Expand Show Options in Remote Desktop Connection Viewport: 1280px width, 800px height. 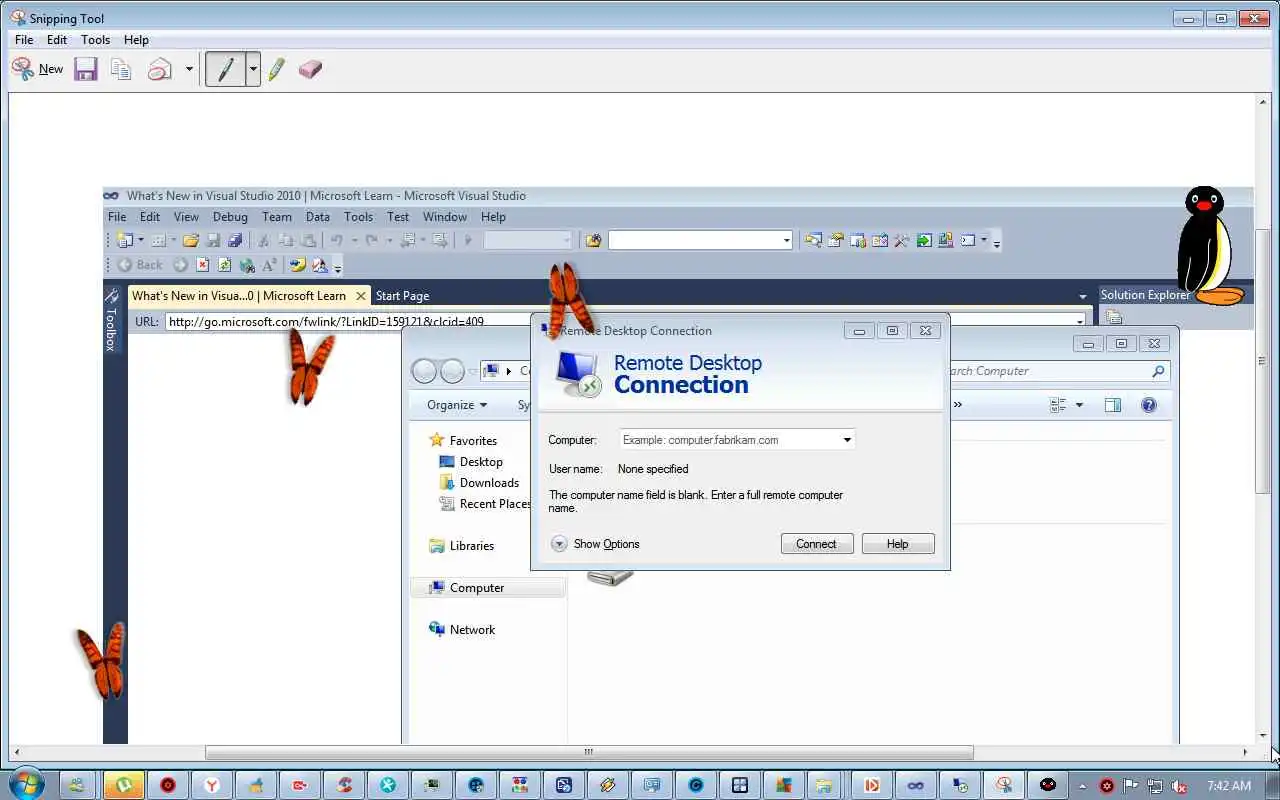point(595,544)
